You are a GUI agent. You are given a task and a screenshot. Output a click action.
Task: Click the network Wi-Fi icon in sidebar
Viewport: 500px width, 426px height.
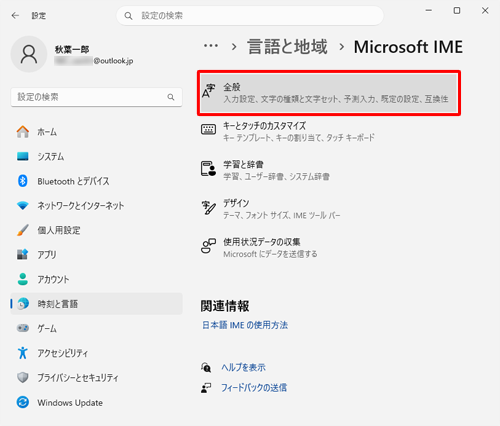pos(23,206)
